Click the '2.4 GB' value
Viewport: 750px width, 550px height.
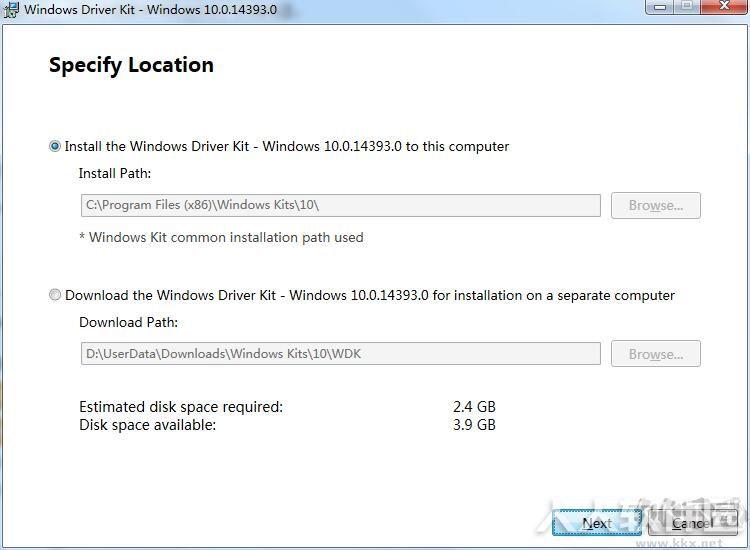click(474, 407)
